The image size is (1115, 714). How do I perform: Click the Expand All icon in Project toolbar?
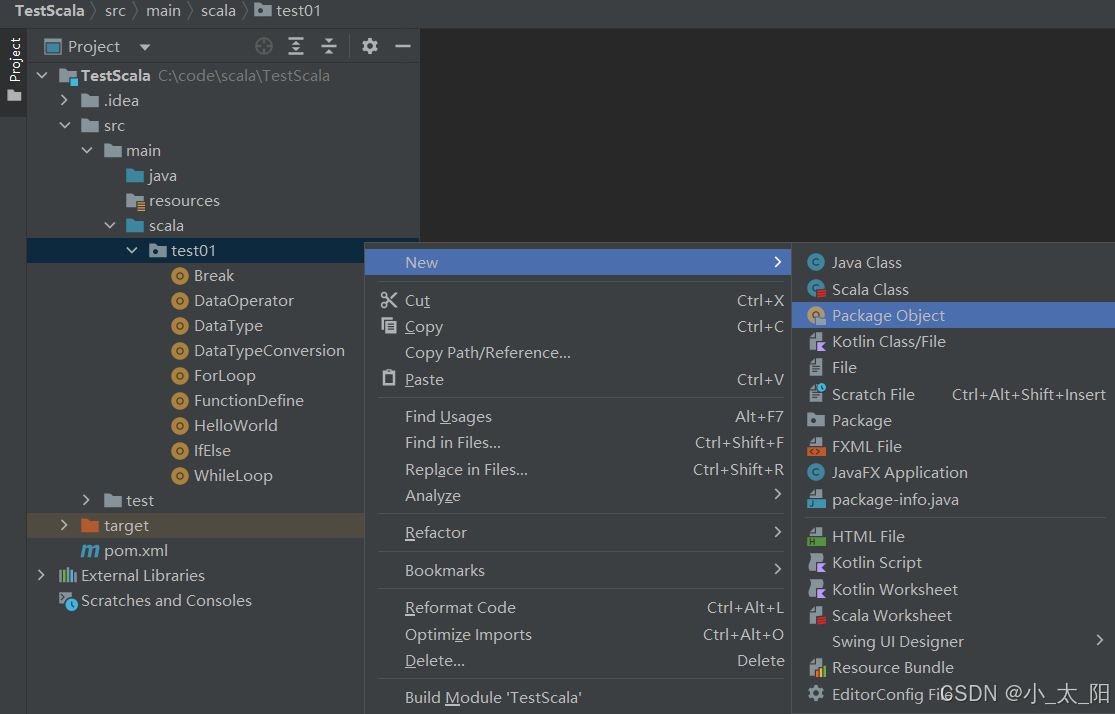click(296, 46)
